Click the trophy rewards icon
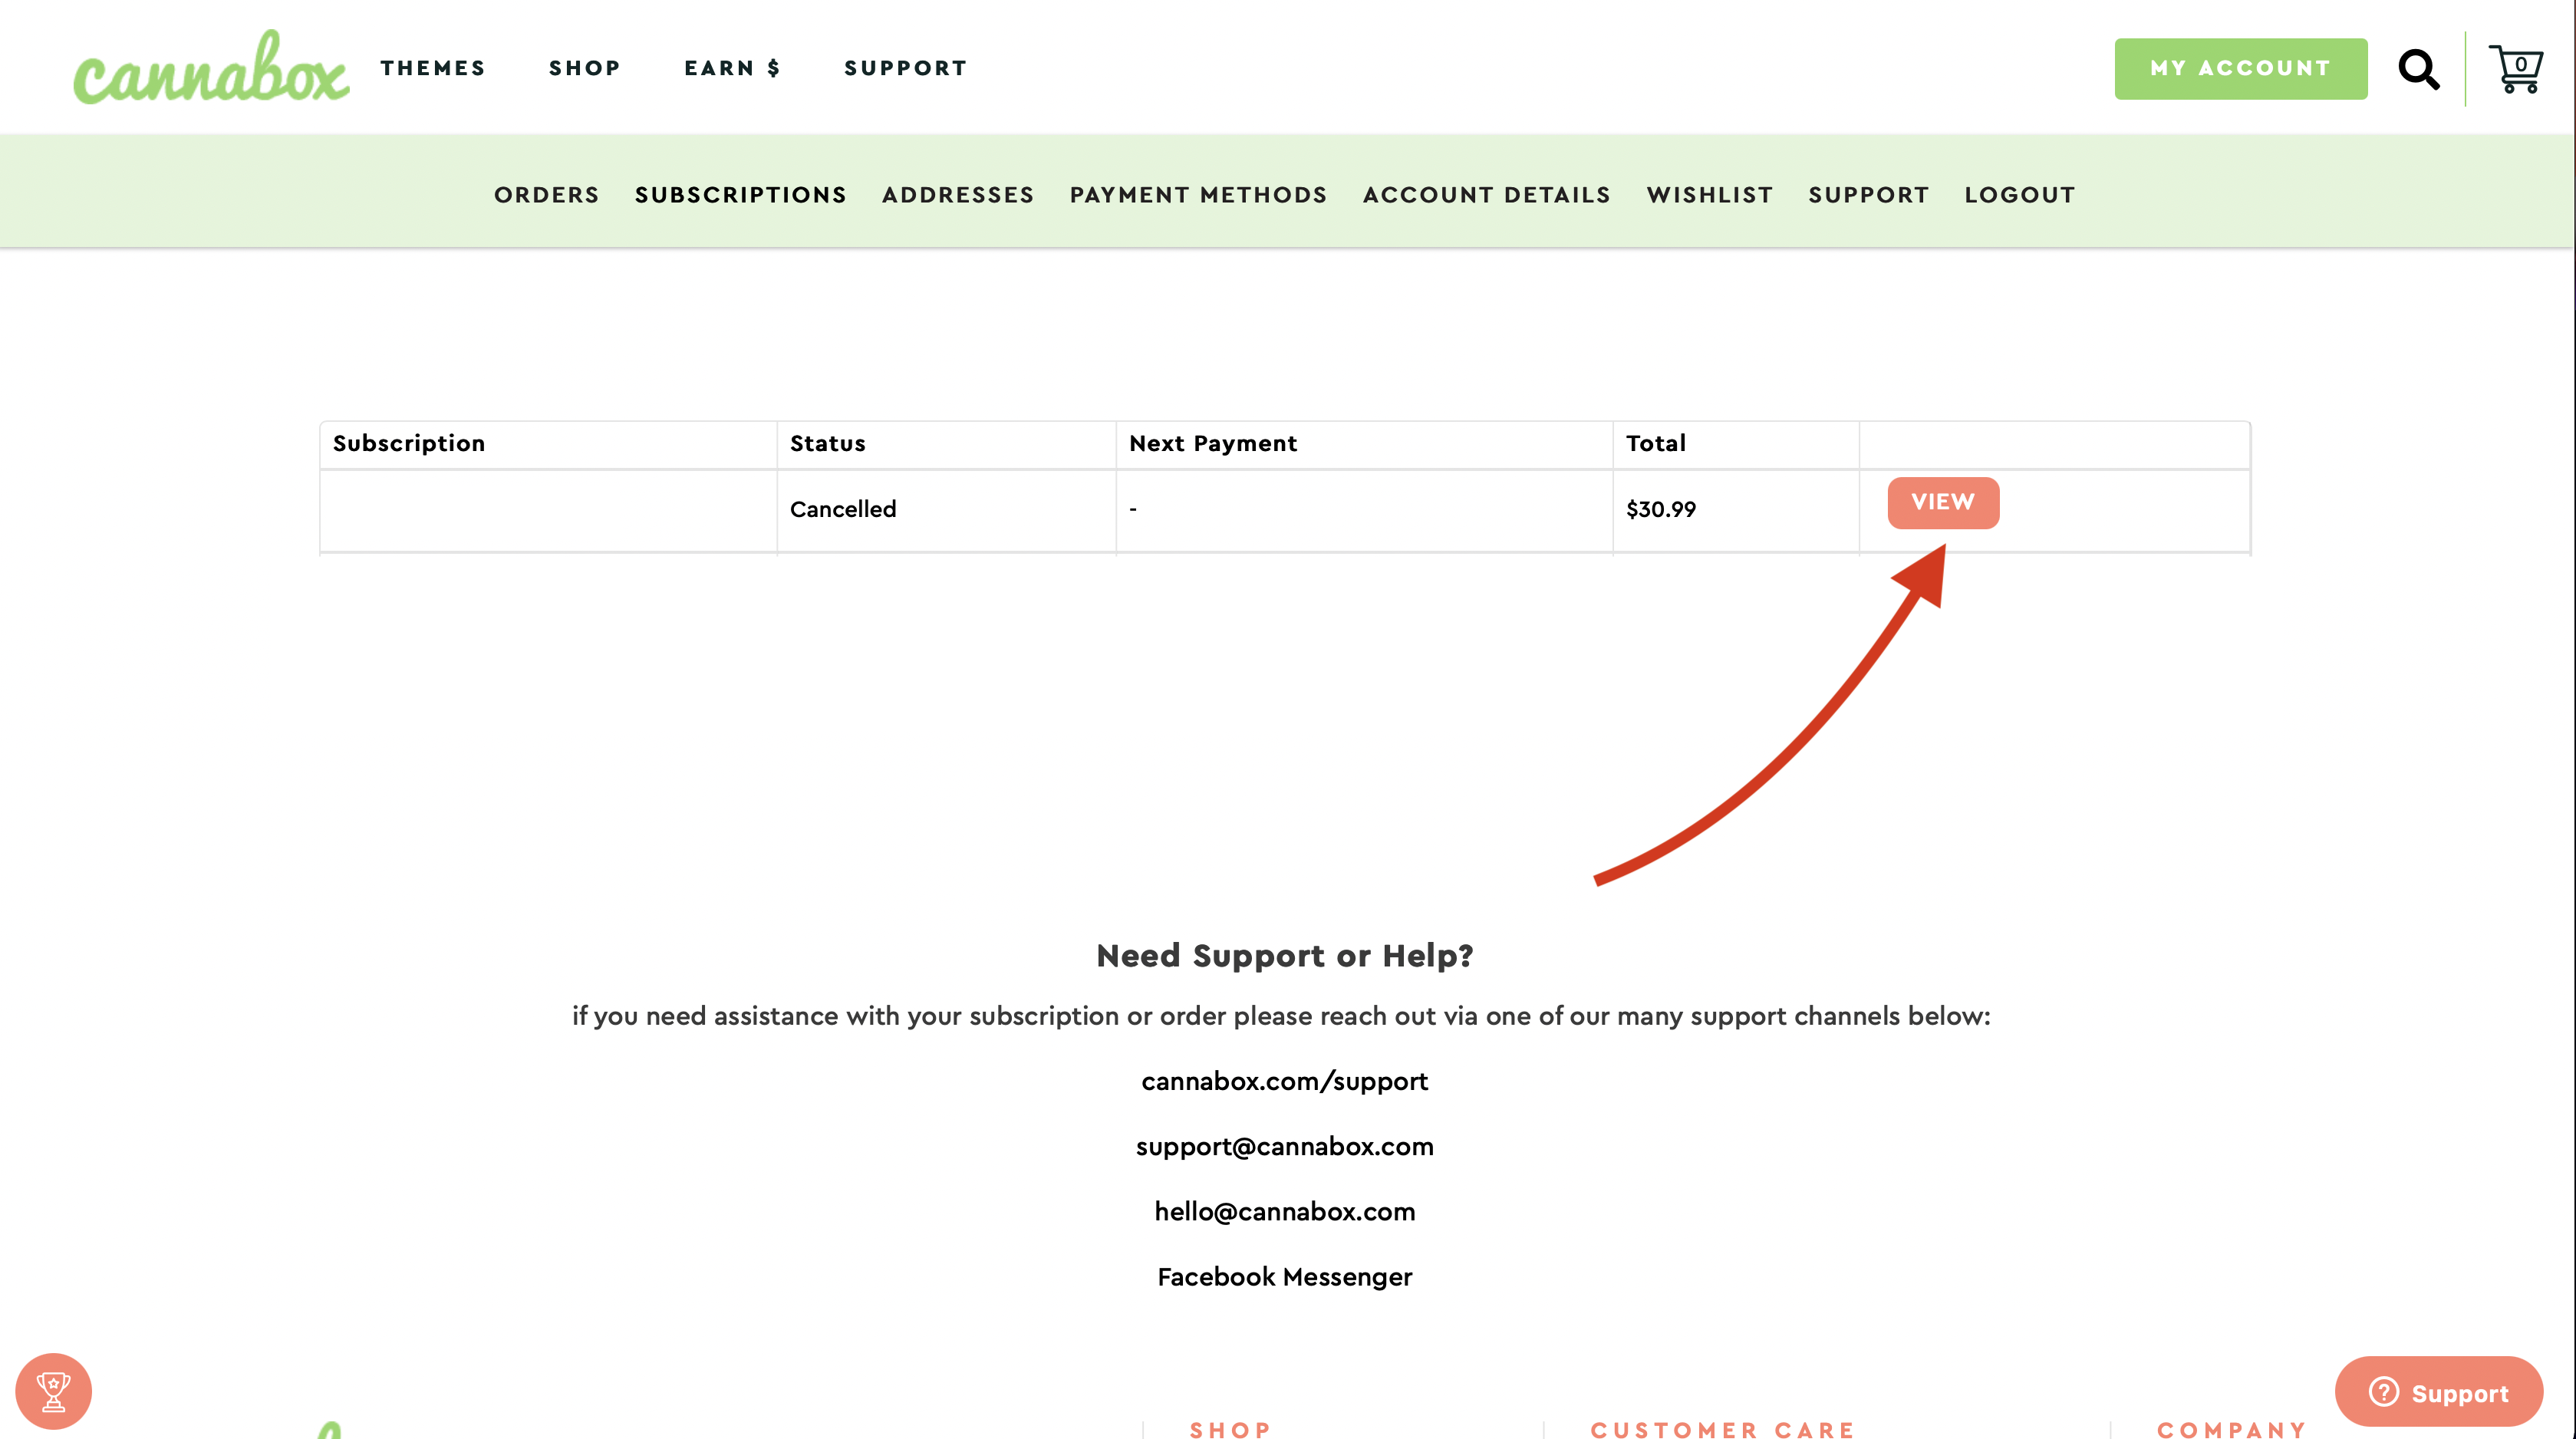2576x1439 pixels. click(x=53, y=1391)
